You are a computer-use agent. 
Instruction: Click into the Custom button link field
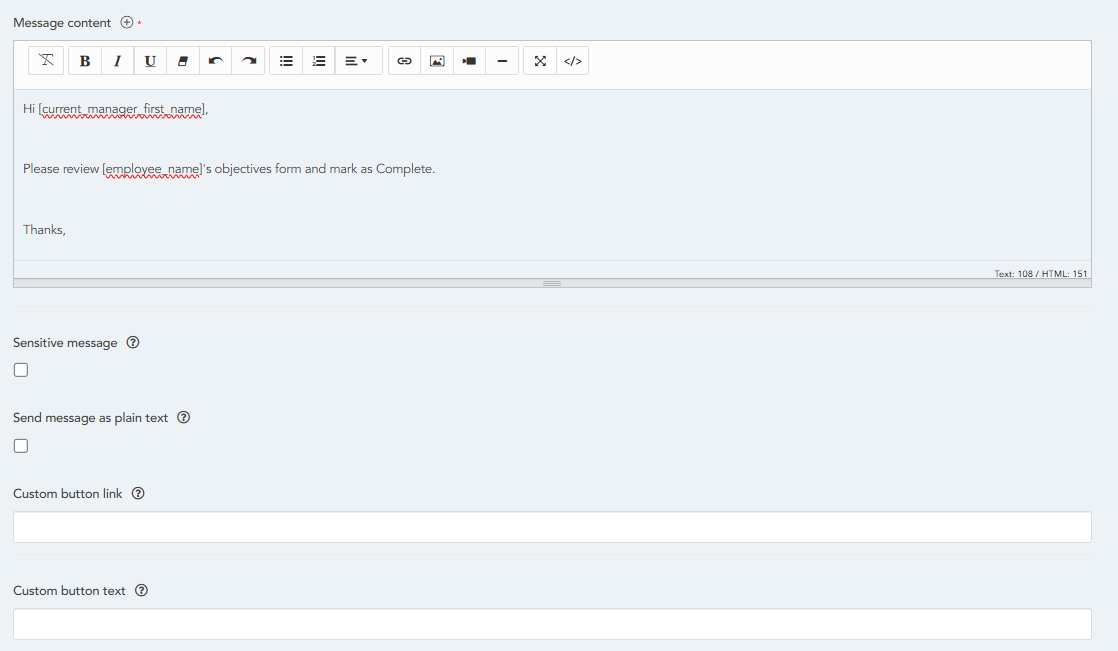tap(552, 527)
